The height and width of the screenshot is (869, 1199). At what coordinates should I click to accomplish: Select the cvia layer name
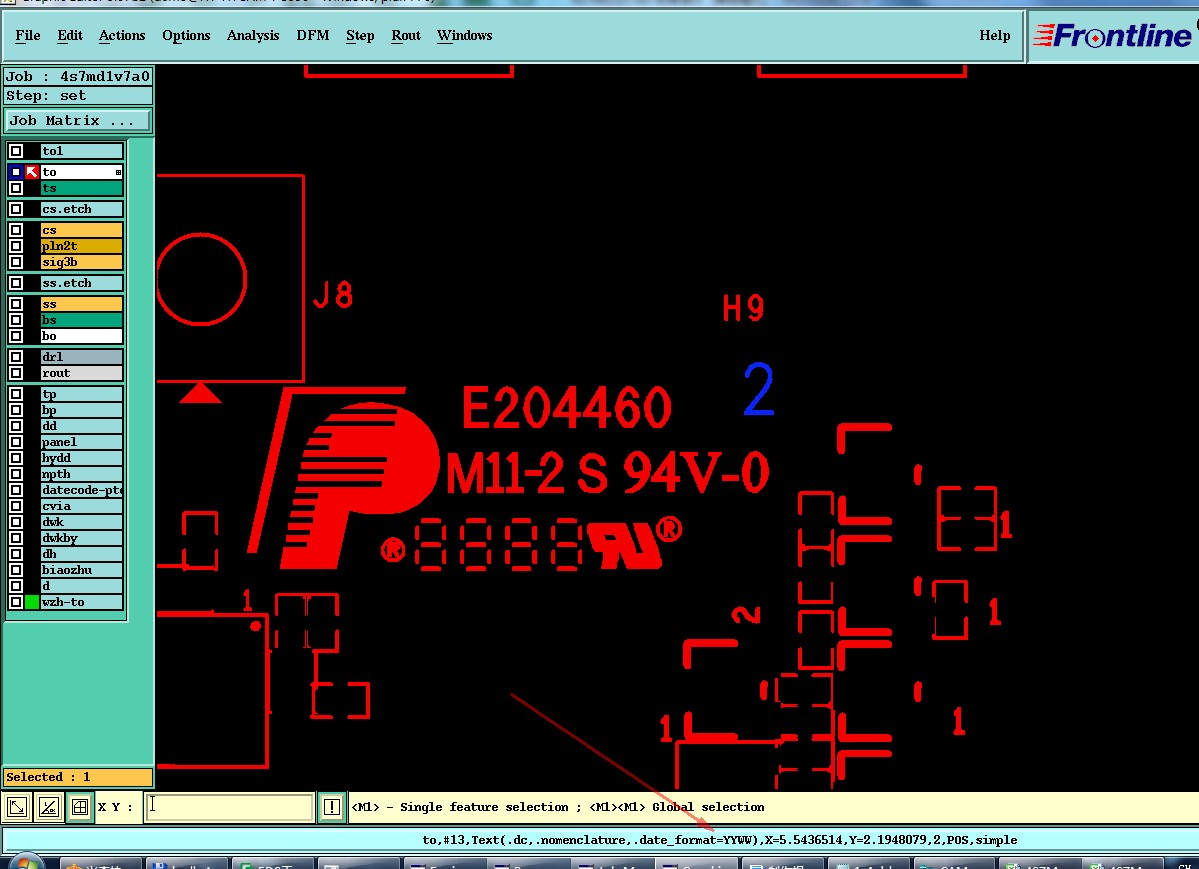tap(81, 506)
